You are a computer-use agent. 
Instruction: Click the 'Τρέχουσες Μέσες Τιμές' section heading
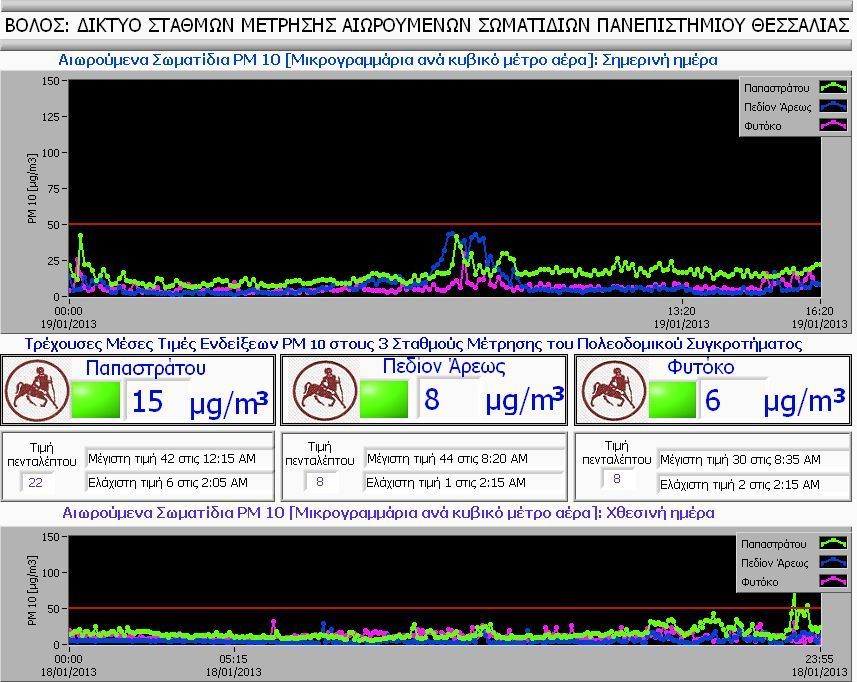point(413,344)
